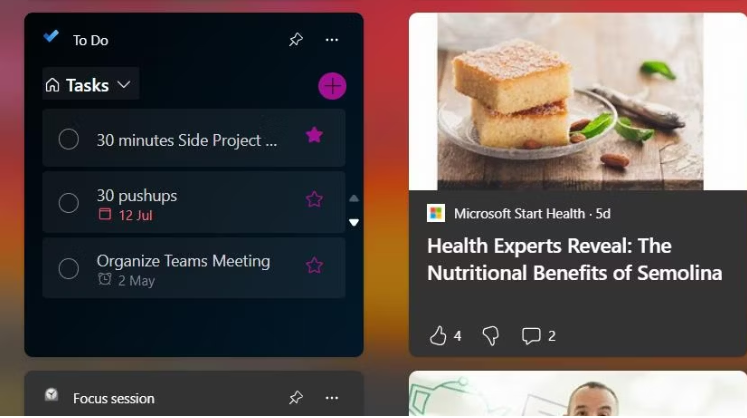Check off the 30 pushups task
This screenshot has height=418, width=747.
(69, 203)
